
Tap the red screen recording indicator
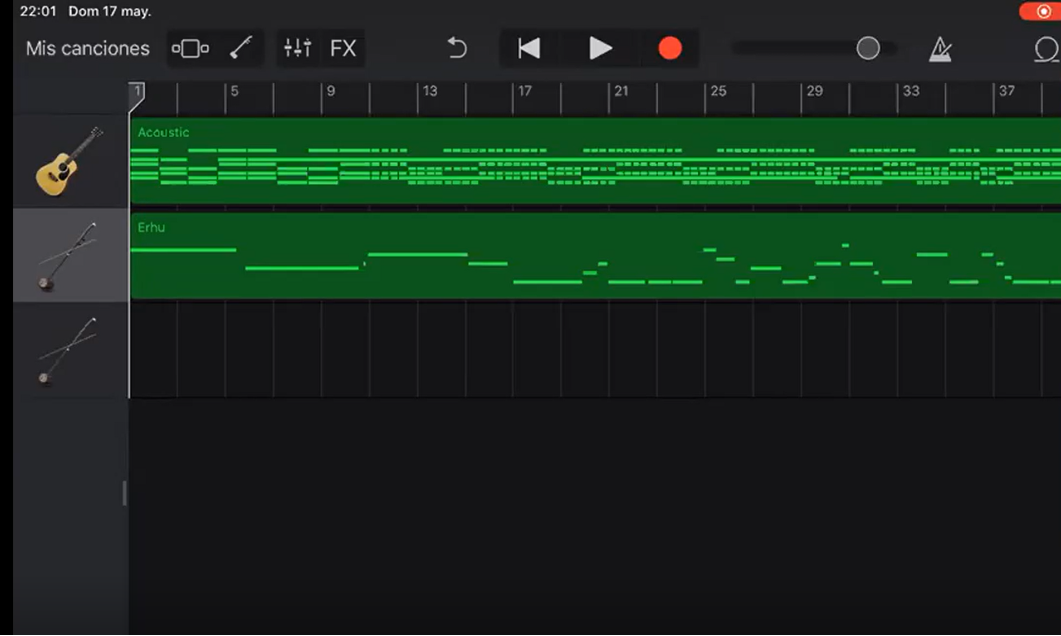coord(1041,11)
